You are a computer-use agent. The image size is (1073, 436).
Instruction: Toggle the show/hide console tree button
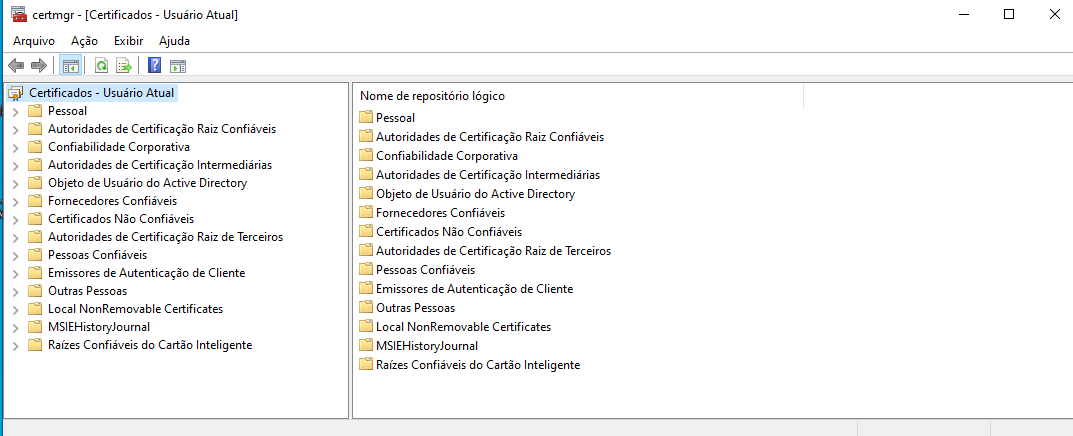coord(71,66)
